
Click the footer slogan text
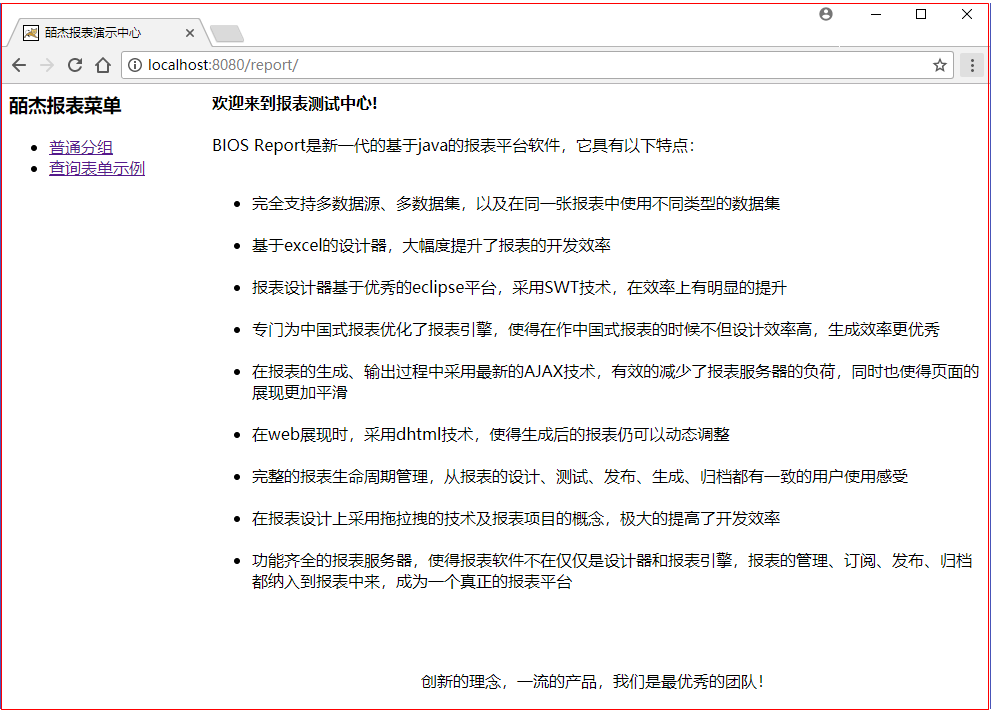(593, 681)
